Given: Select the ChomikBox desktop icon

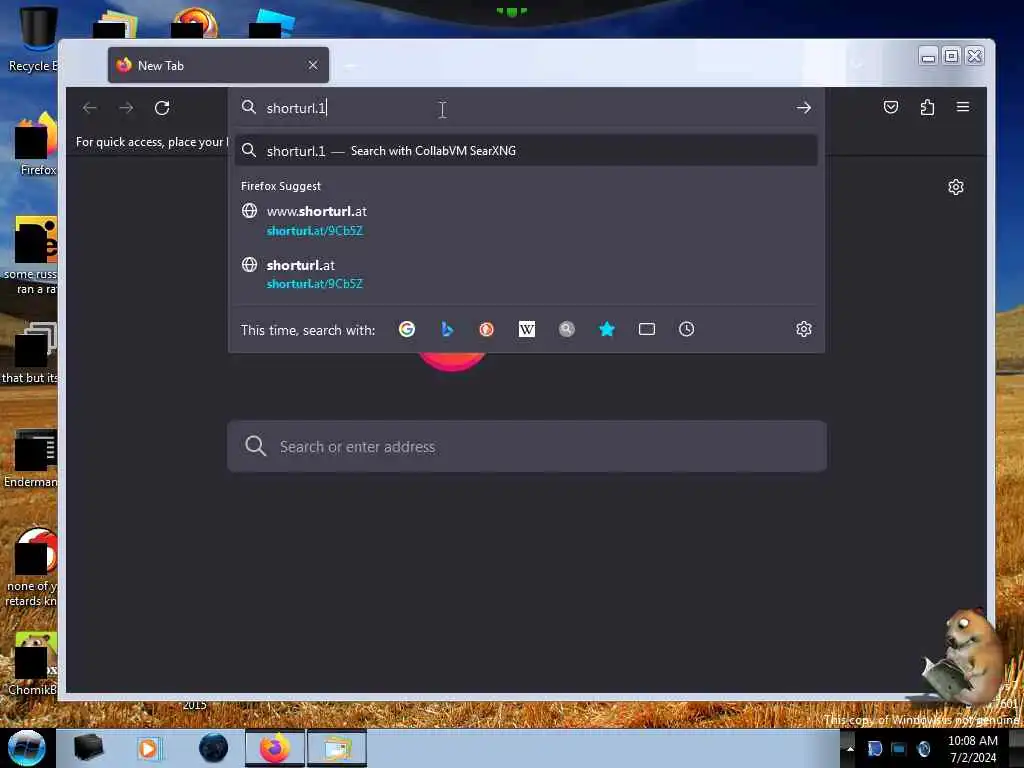Looking at the screenshot, I should click(33, 664).
